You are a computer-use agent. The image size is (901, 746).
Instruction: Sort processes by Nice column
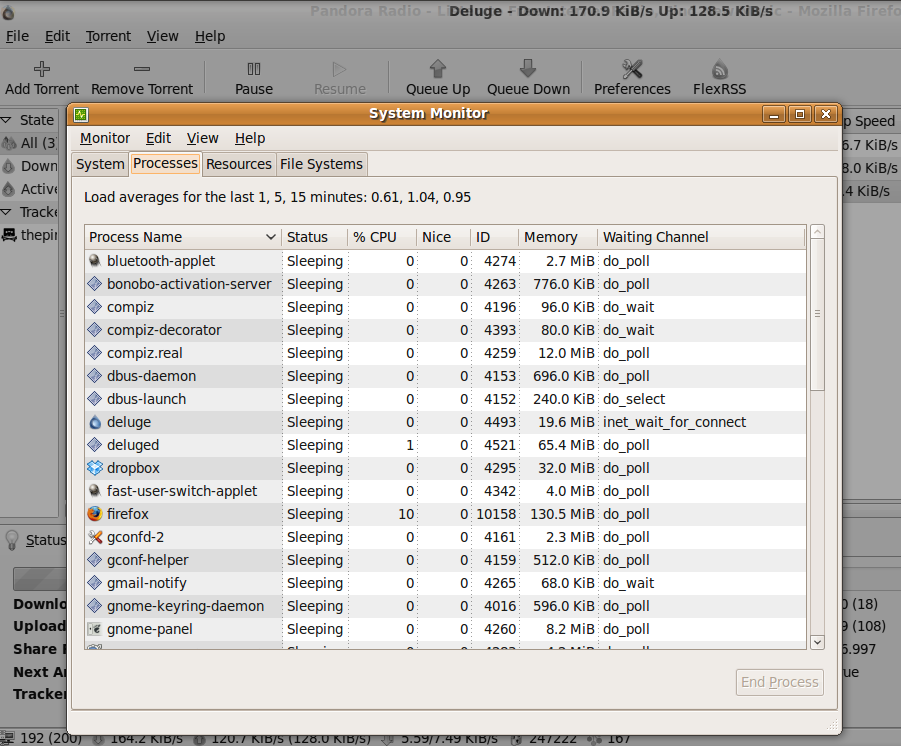pyautogui.click(x=444, y=237)
